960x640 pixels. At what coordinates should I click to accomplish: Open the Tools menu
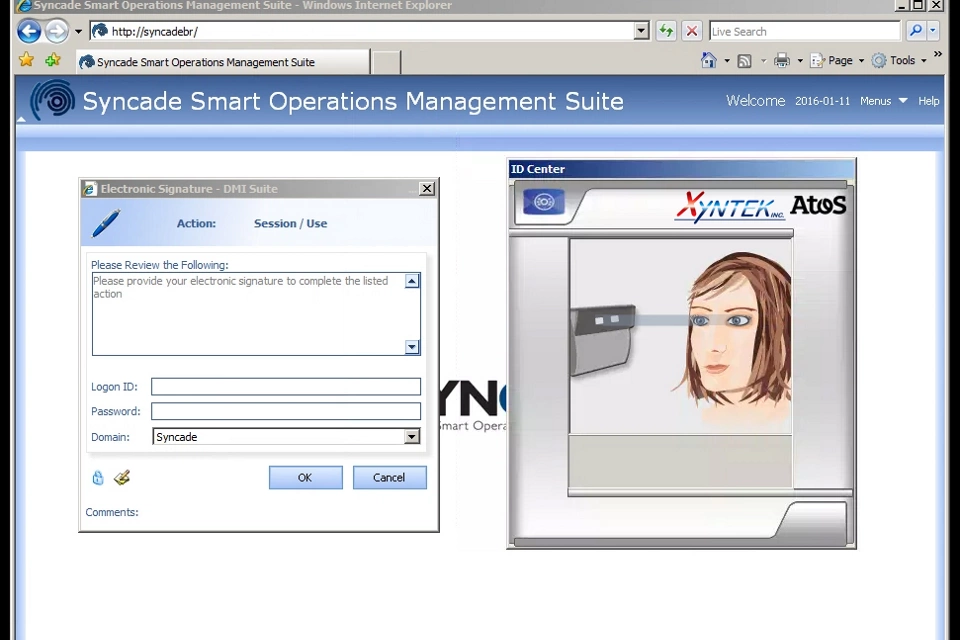(x=900, y=61)
